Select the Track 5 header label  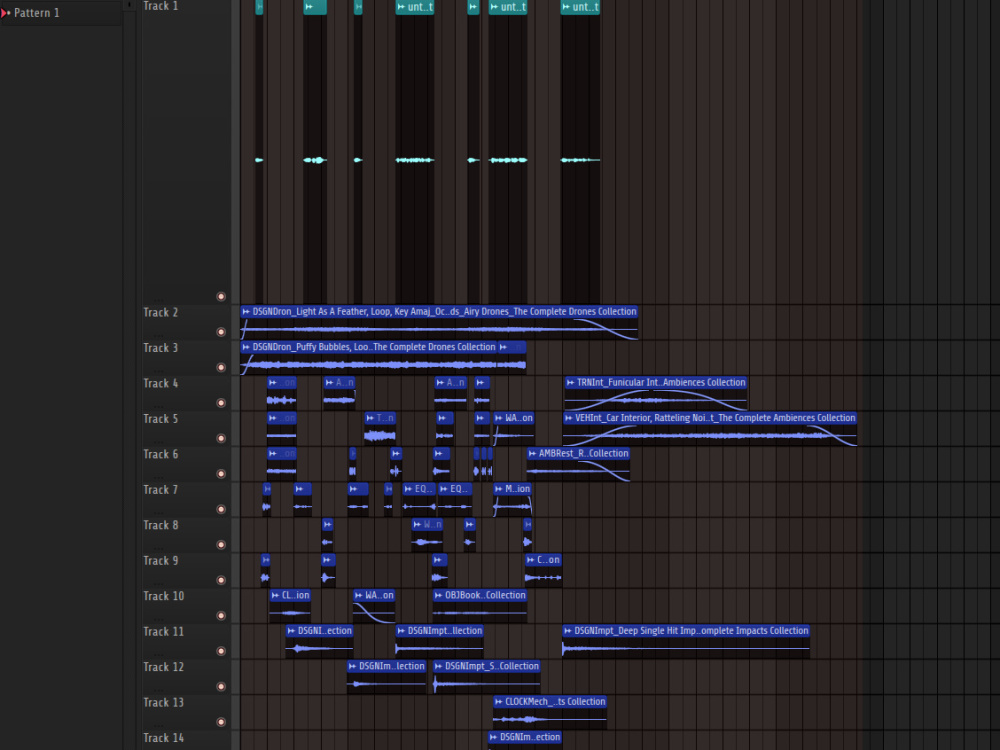click(161, 419)
